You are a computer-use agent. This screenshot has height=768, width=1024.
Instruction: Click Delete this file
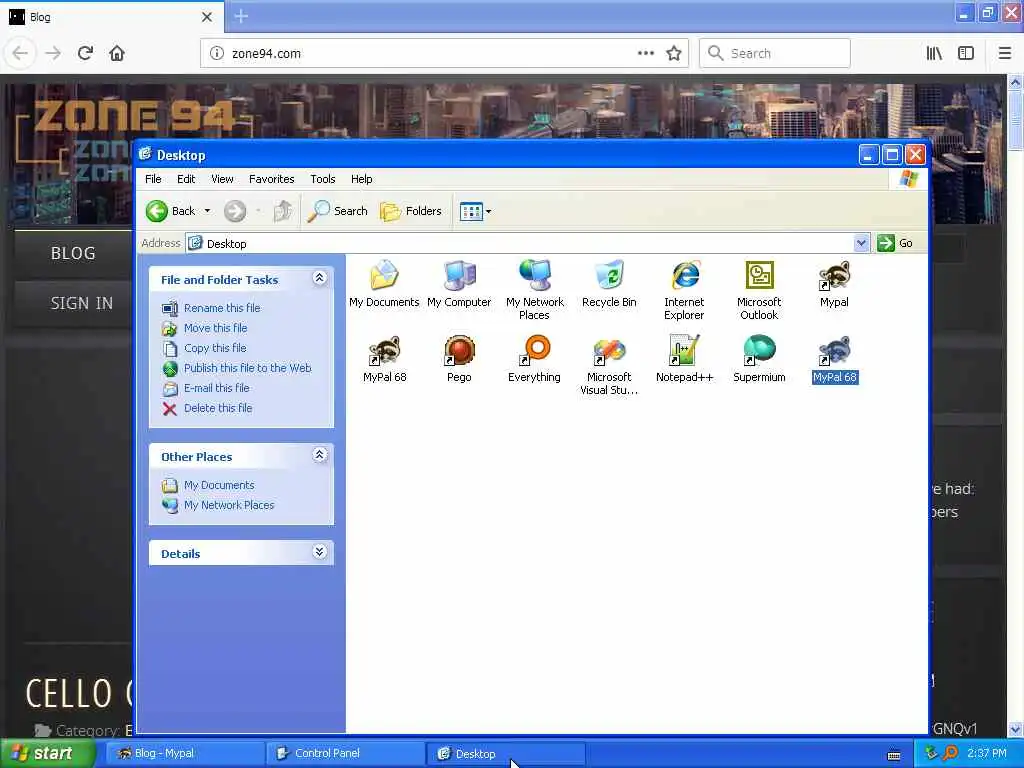point(218,408)
